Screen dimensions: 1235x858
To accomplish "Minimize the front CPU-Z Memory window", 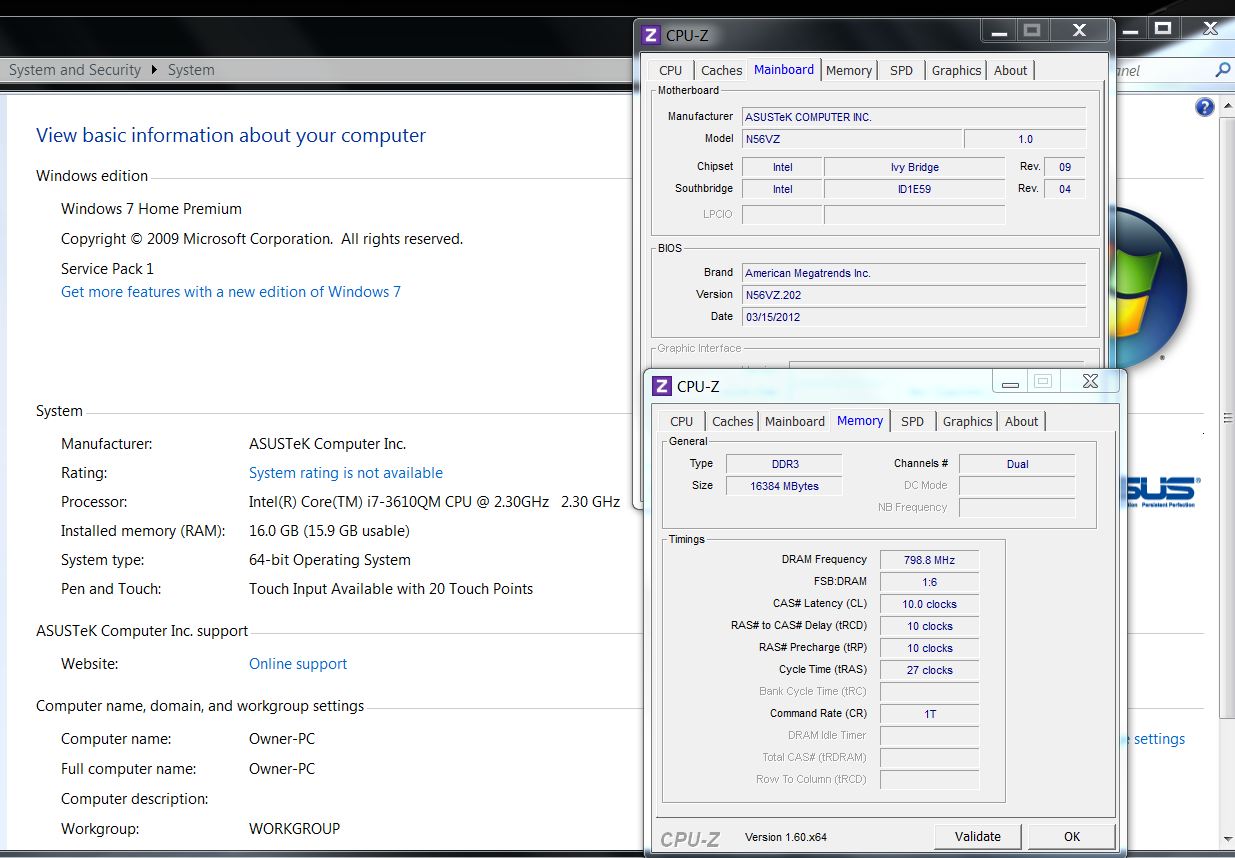I will pos(1011,382).
